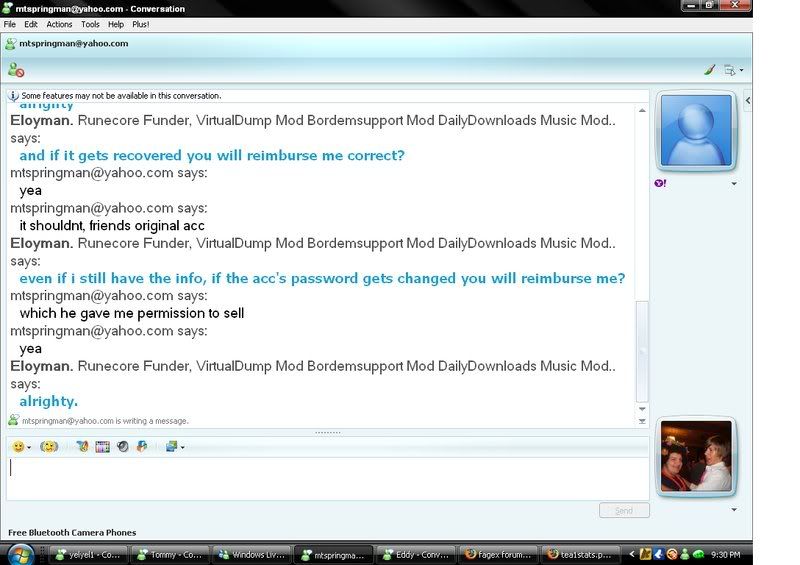Click the features info icon
Image resolution: width=800 pixels, height=565 pixels.
[13, 96]
